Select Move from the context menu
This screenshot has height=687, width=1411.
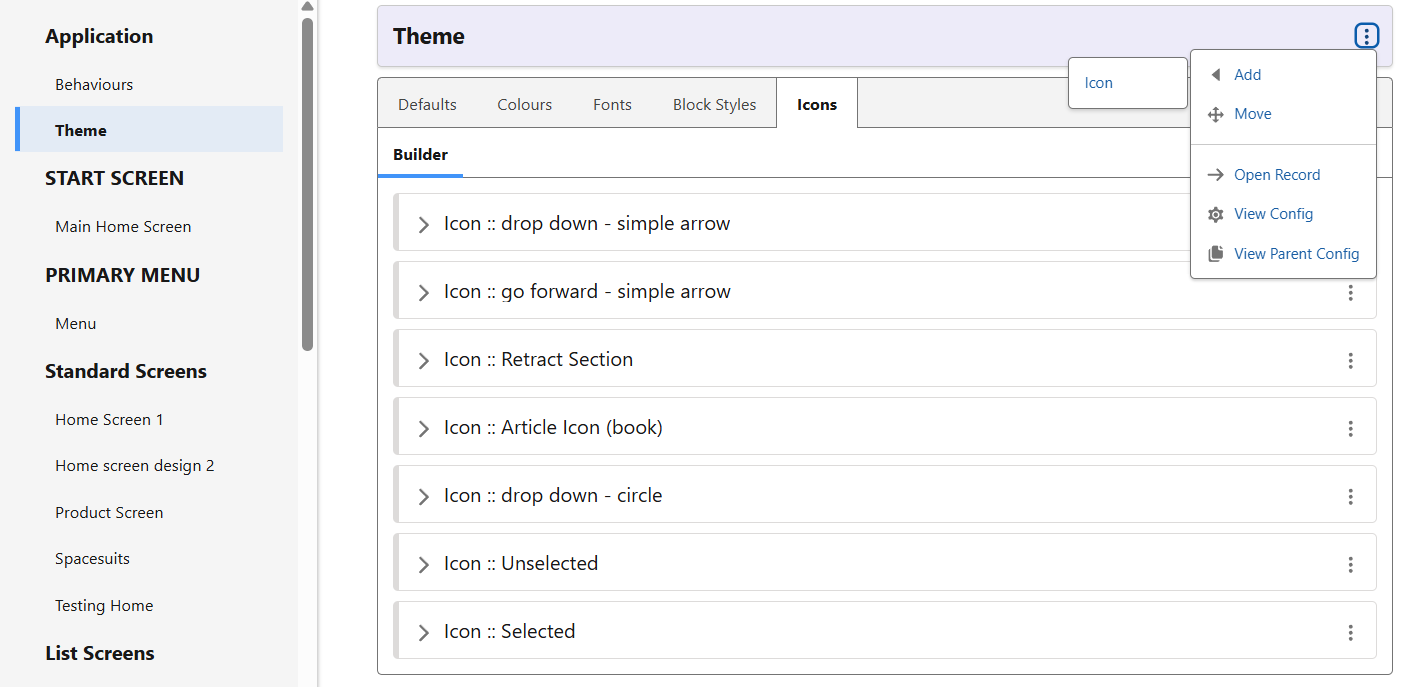pyautogui.click(x=1252, y=114)
